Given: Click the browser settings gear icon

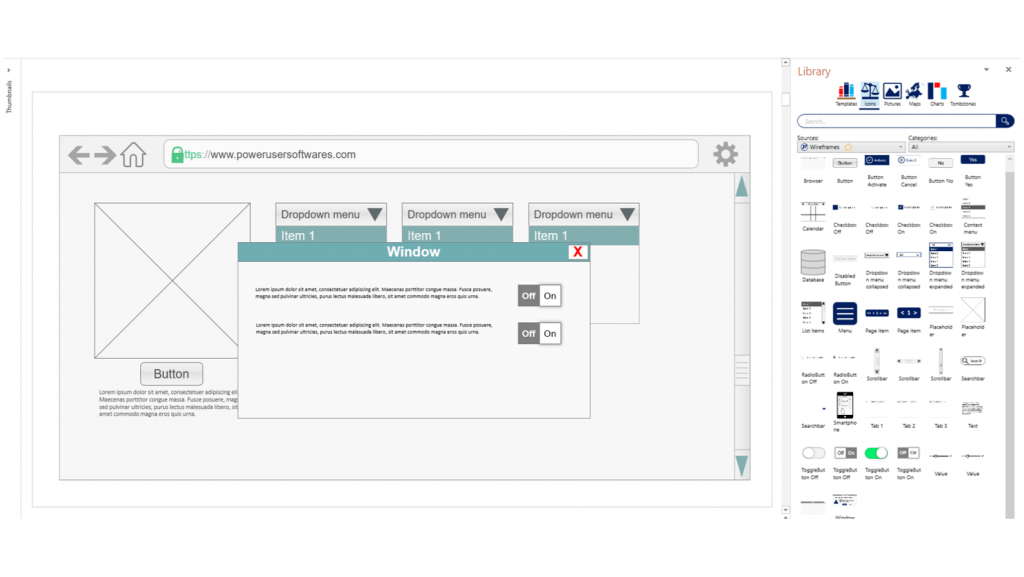Looking at the screenshot, I should (725, 154).
